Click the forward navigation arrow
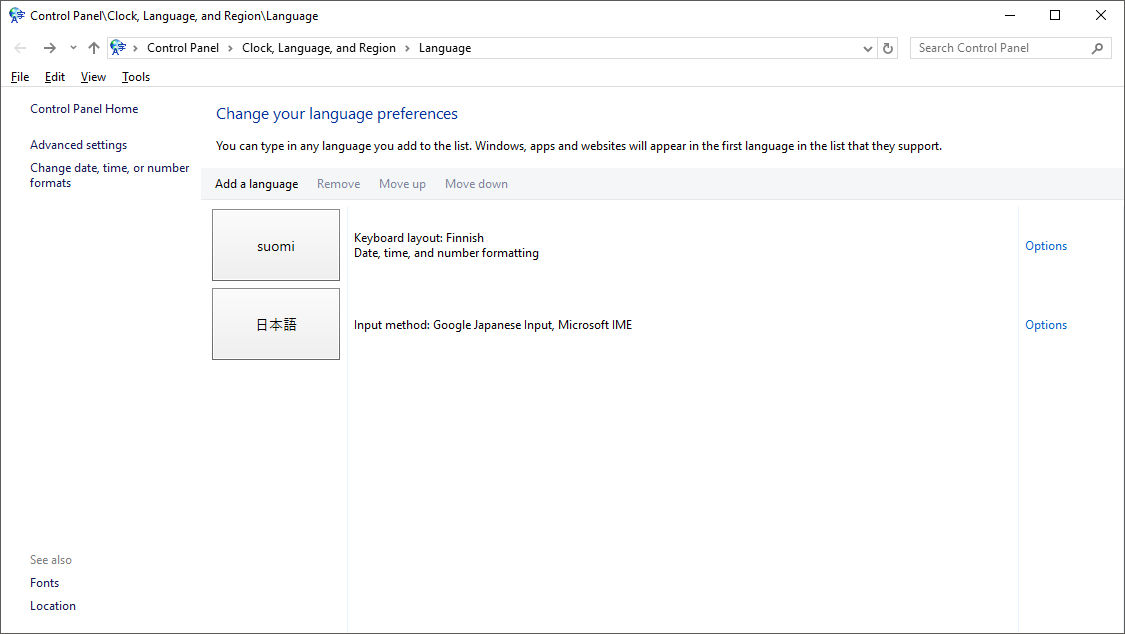Screen dimensions: 1125x634 (x=49, y=48)
